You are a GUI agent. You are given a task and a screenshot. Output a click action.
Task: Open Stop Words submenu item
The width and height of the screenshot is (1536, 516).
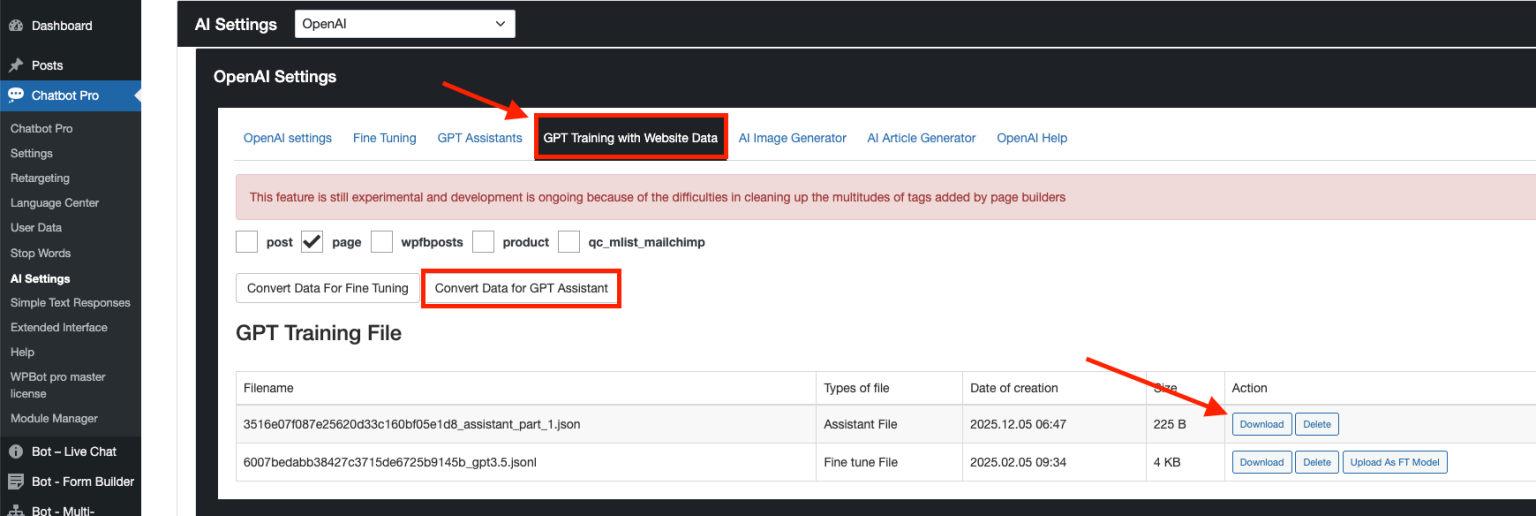[40, 253]
